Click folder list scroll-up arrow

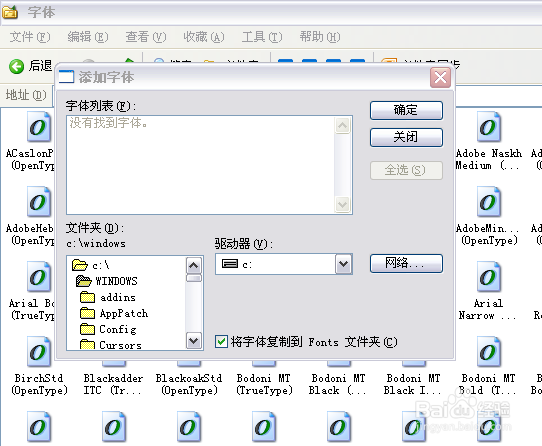(x=194, y=266)
